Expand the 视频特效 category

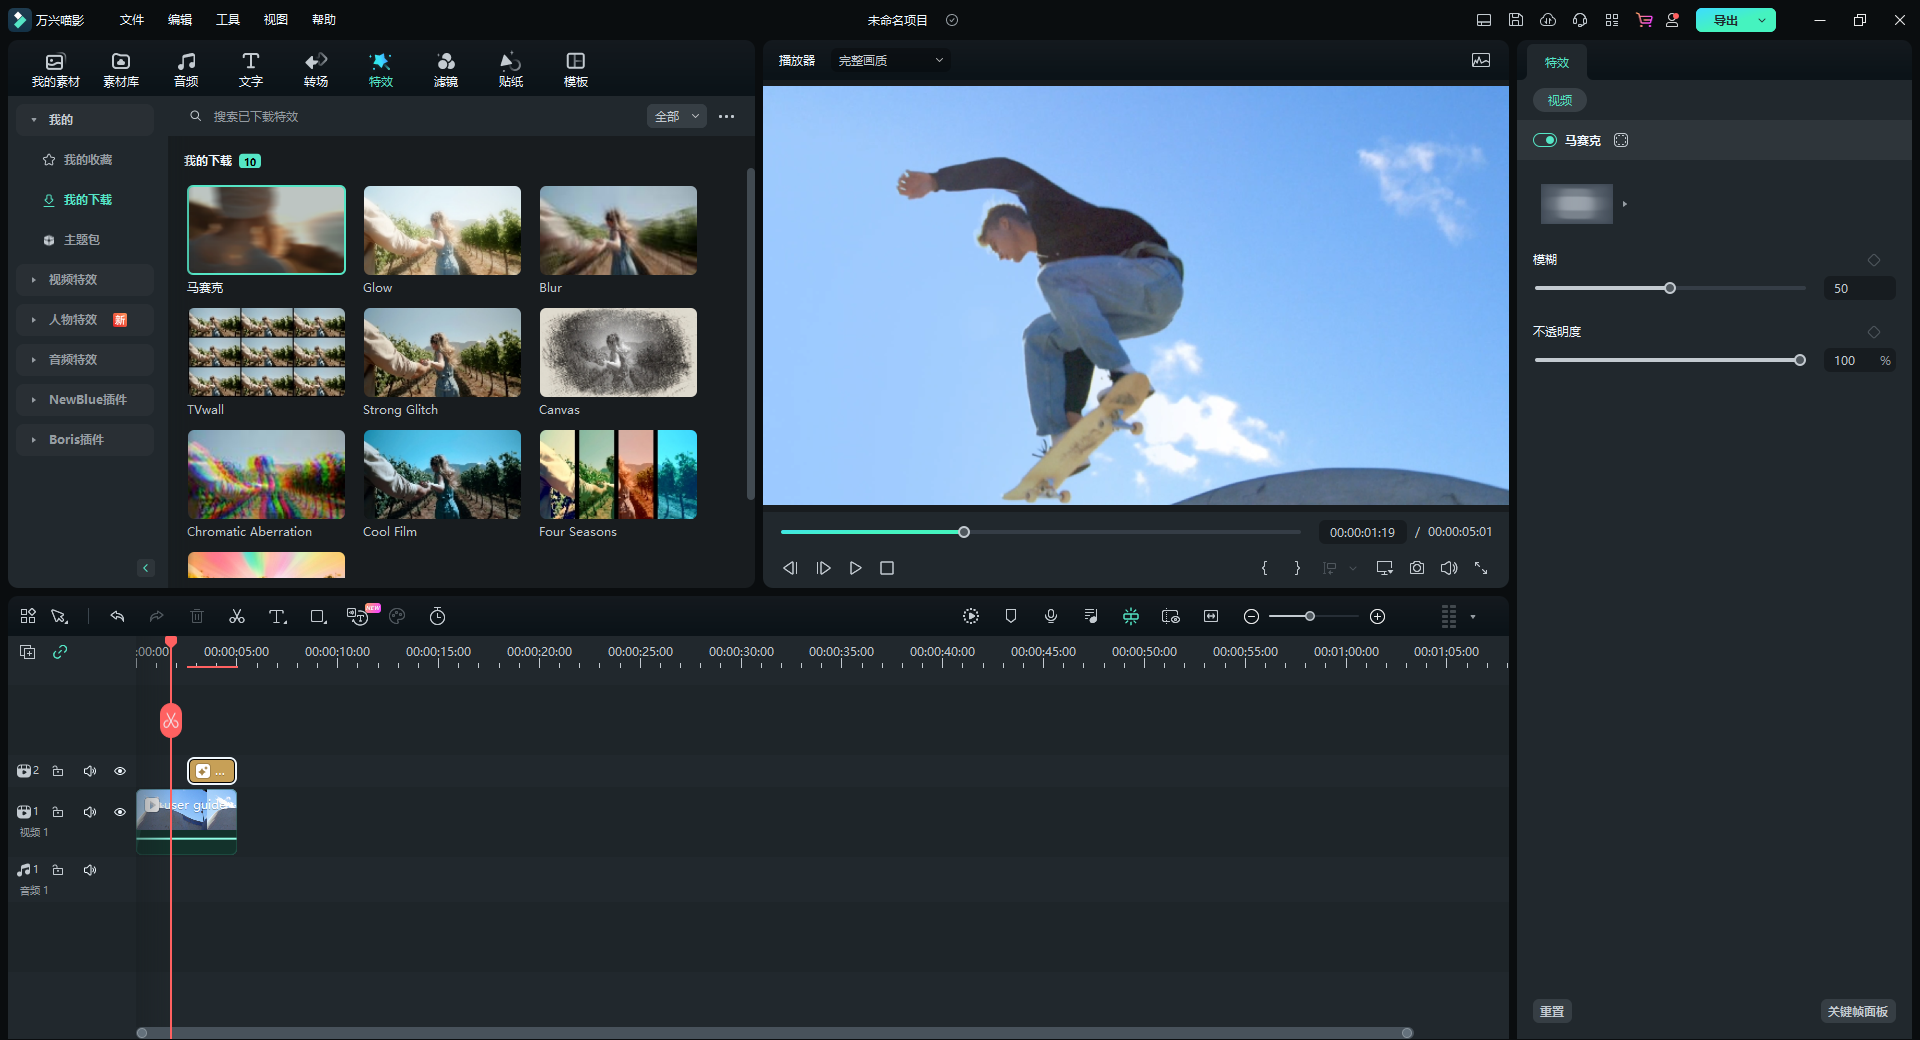click(73, 280)
